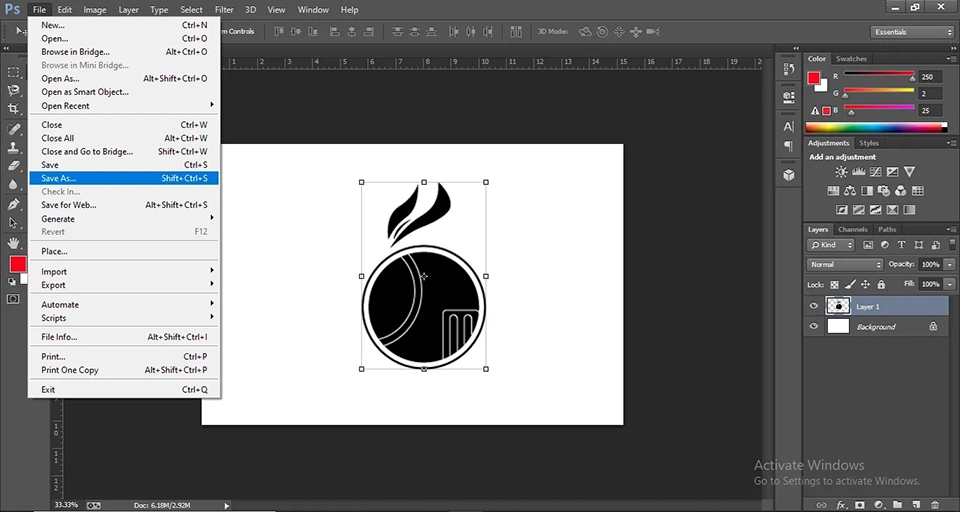This screenshot has height=512, width=960.
Task: Toggle Quick Mask mode icon
Action: coord(13,299)
